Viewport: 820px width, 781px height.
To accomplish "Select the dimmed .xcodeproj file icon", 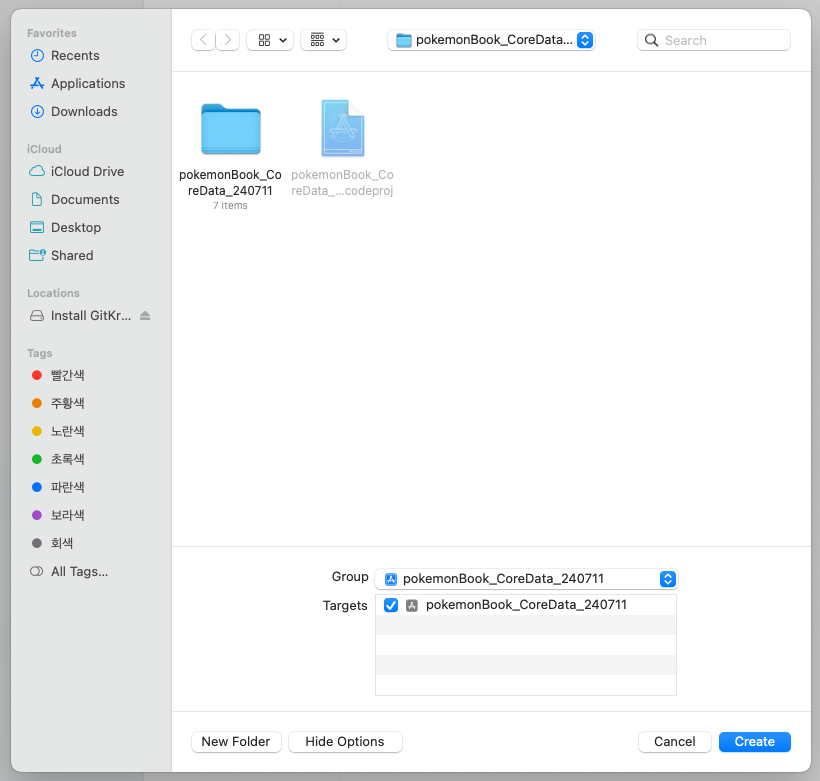I will (343, 128).
